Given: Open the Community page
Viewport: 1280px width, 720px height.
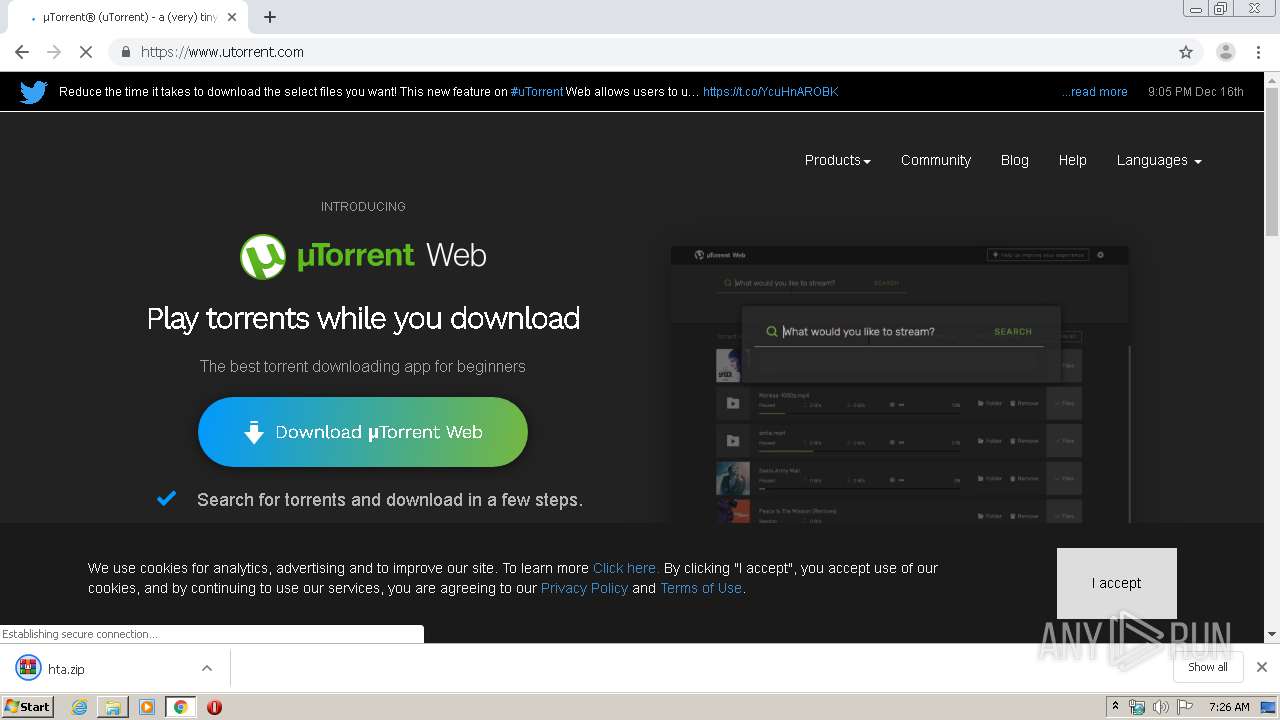Looking at the screenshot, I should click(x=935, y=160).
